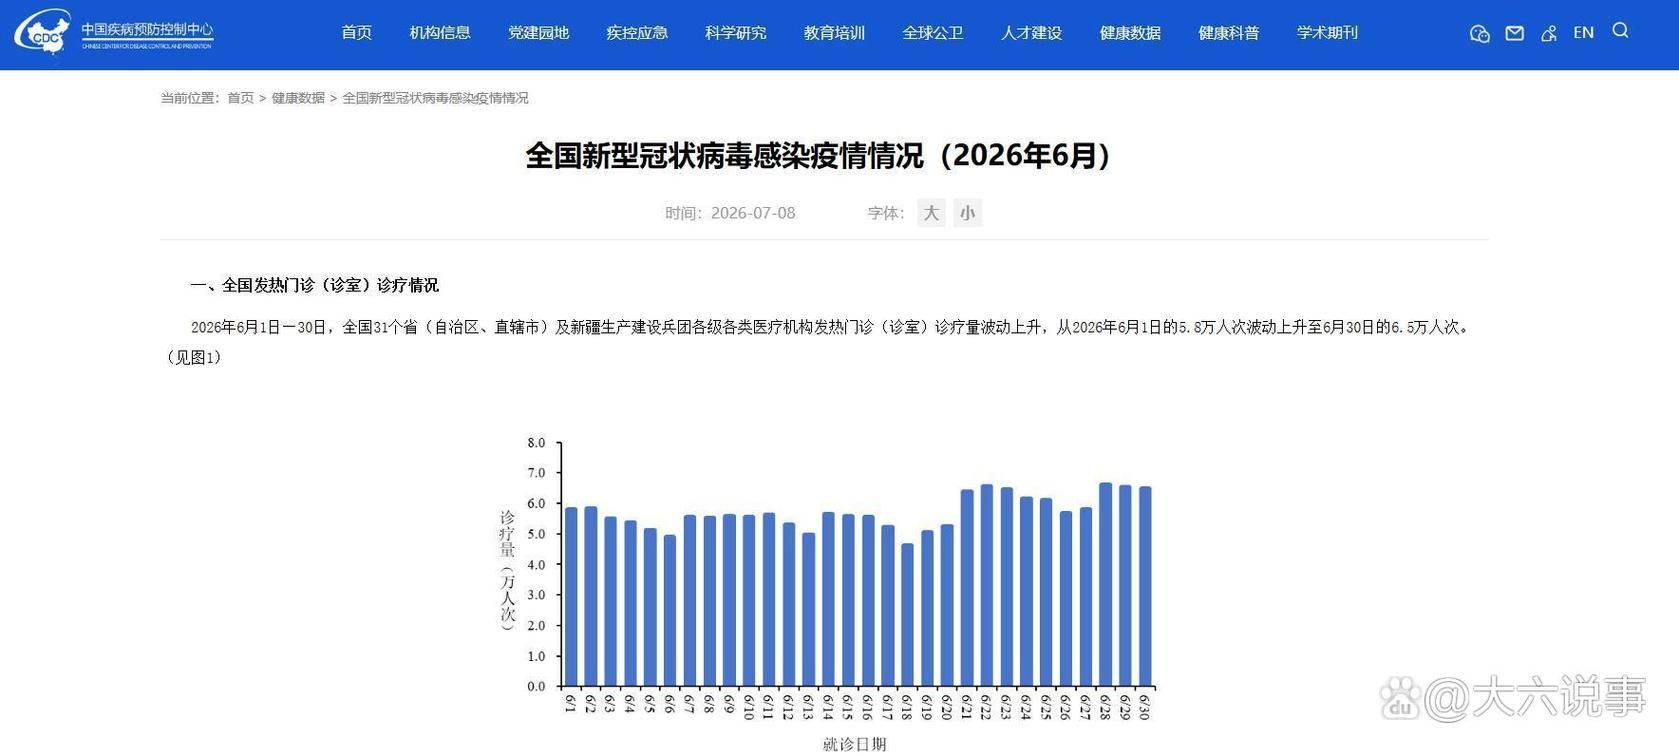
Task: Open the 科学研究 menu
Action: coord(736,33)
